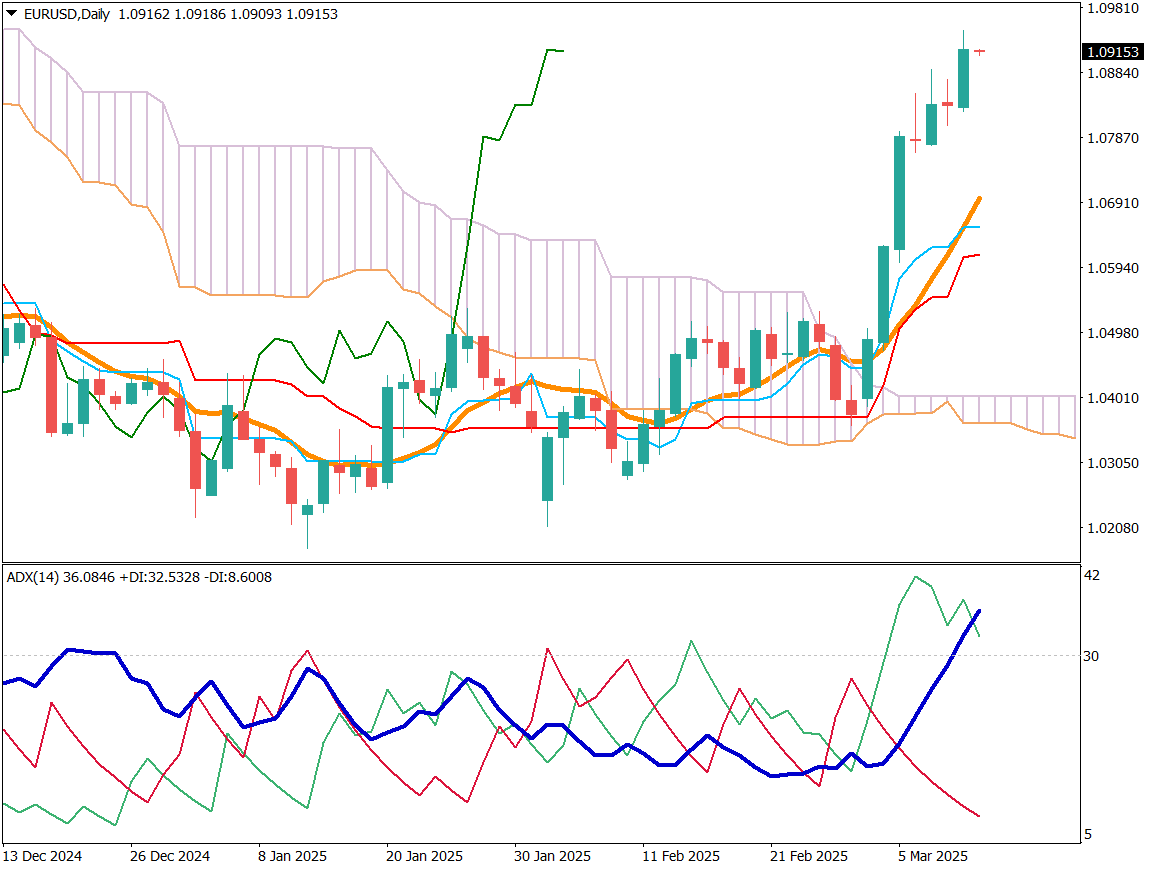Click the 5 Mar 2025 date label
The image size is (1152, 870).
tap(932, 857)
